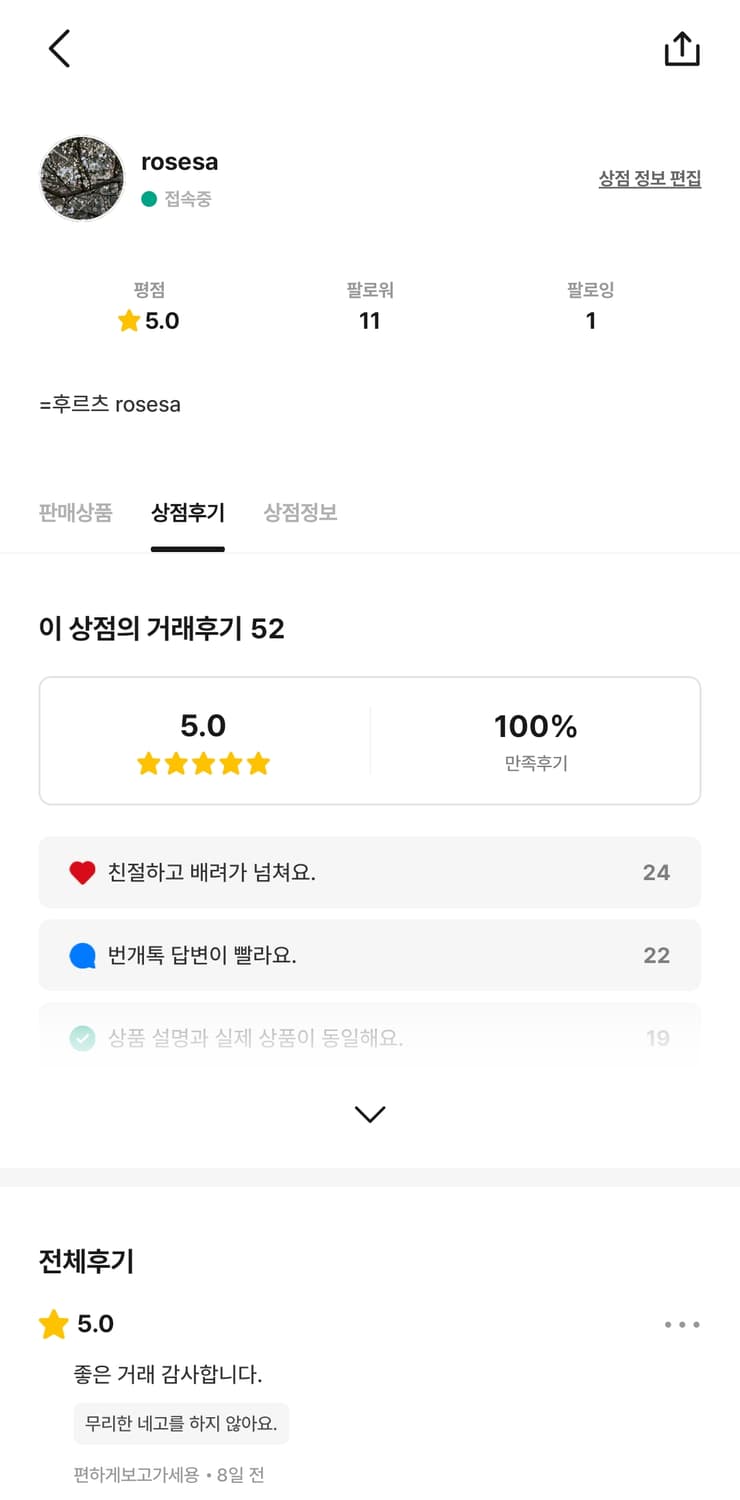Click the five-star rating row
The height and width of the screenshot is (1500, 740).
pos(203,764)
